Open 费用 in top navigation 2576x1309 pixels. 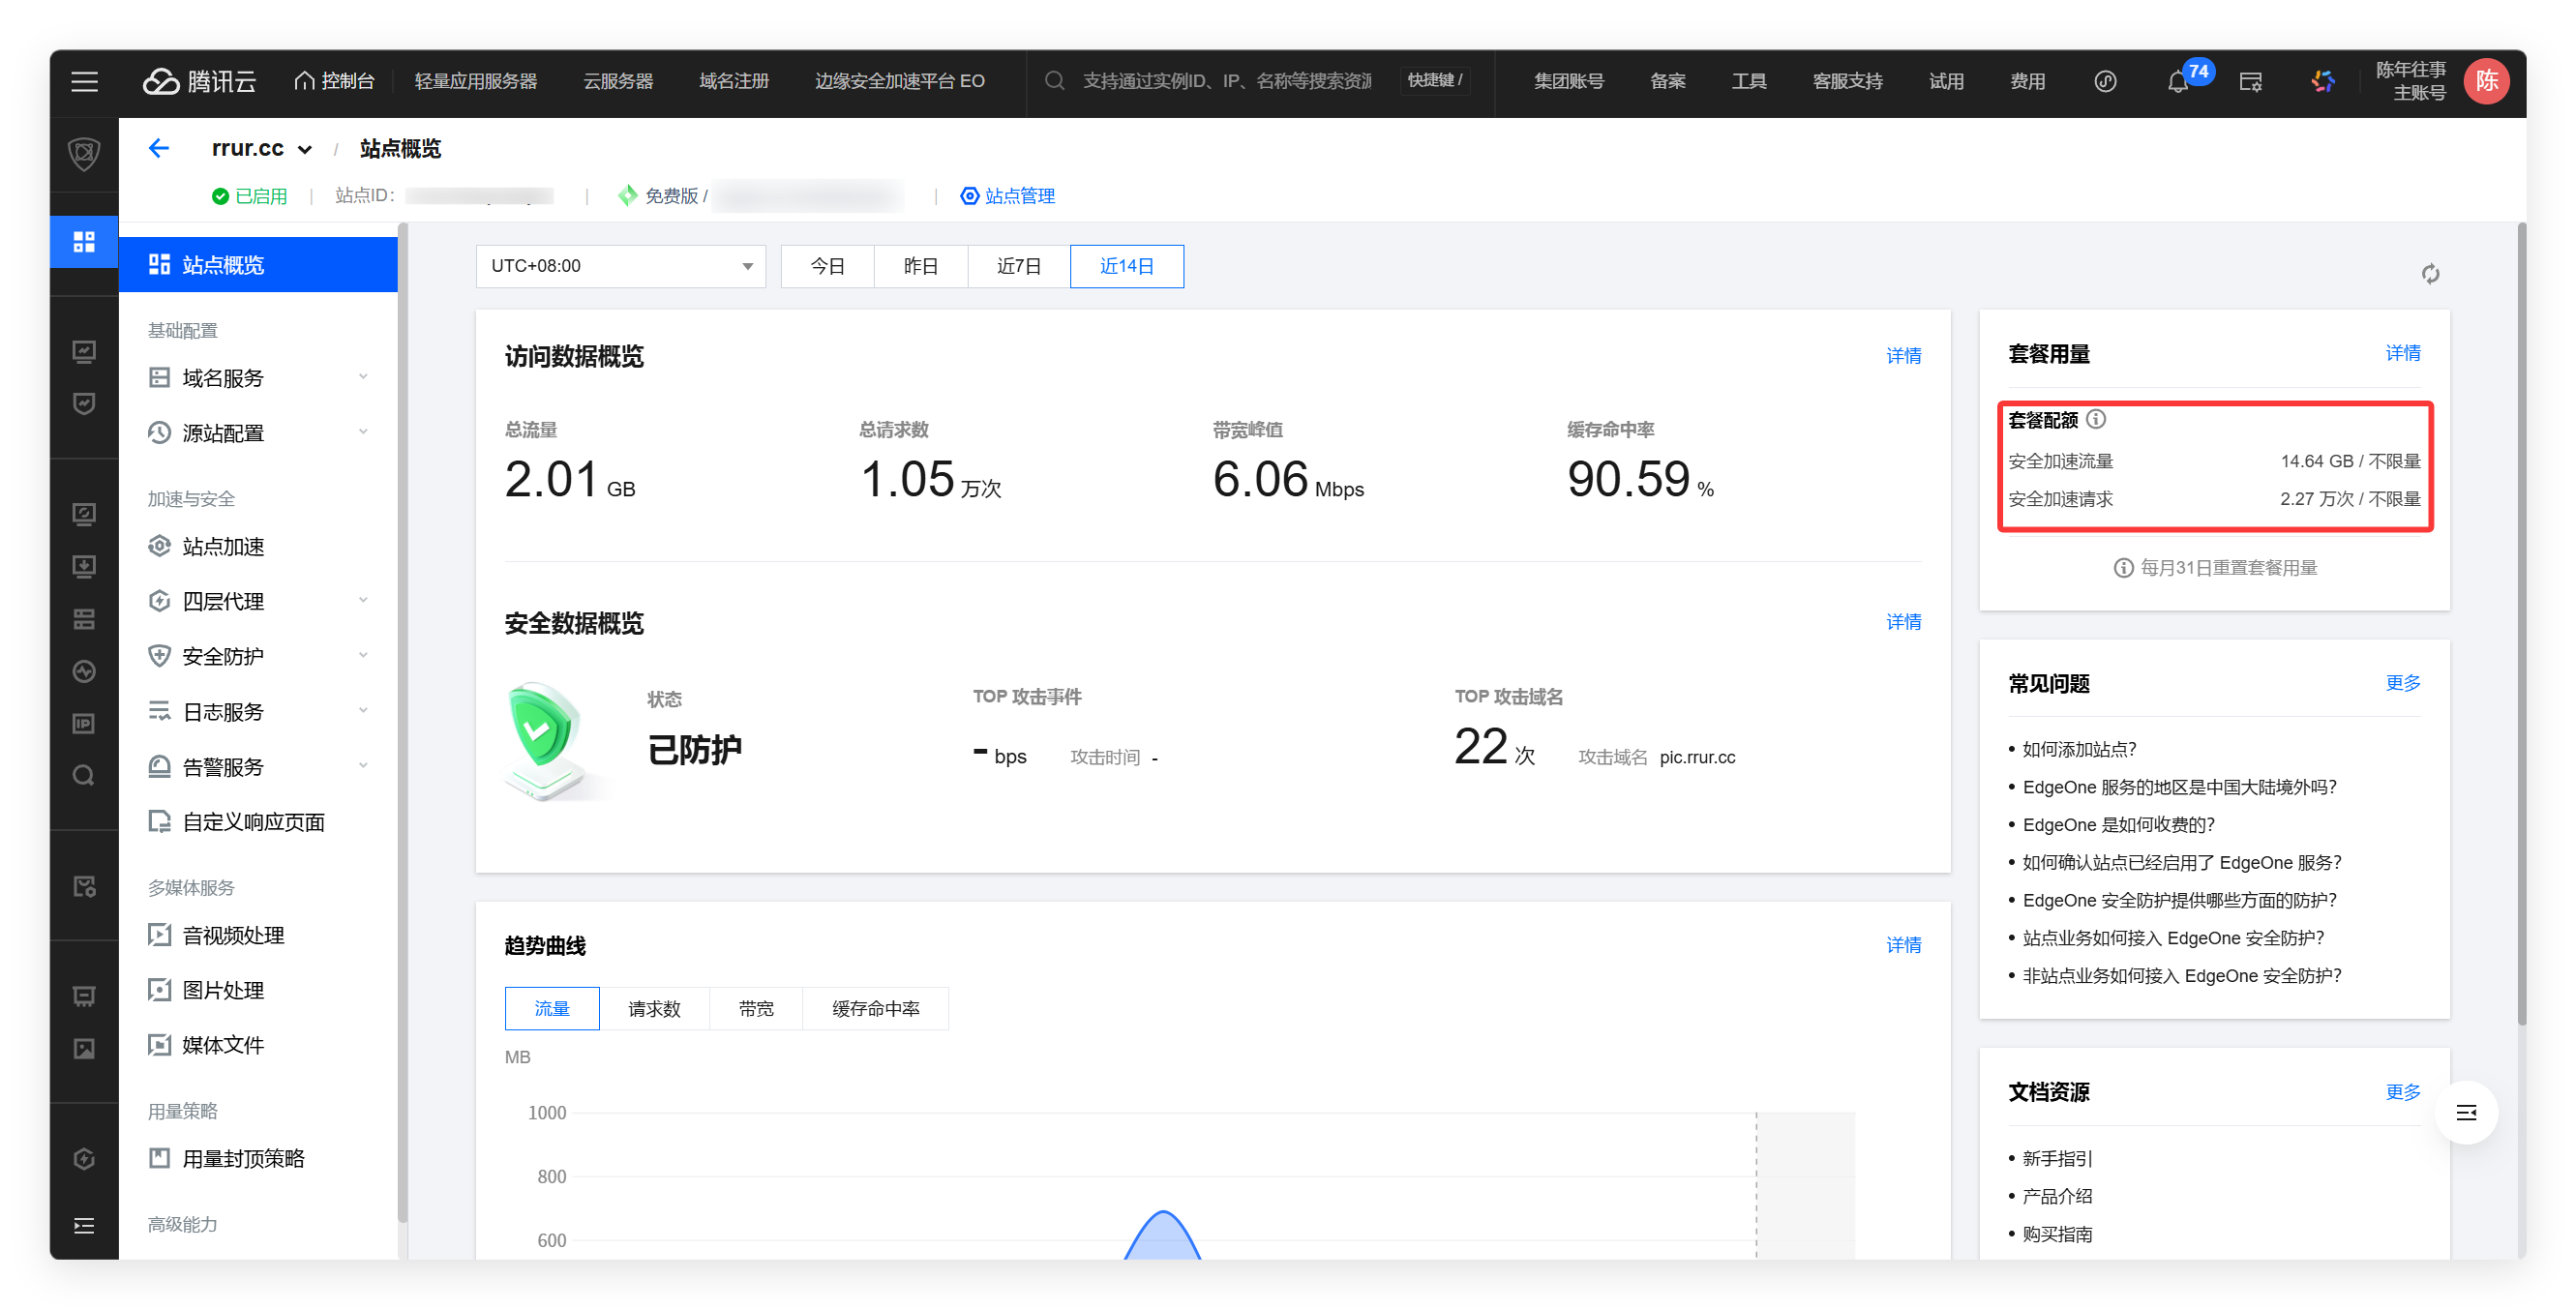[2027, 82]
